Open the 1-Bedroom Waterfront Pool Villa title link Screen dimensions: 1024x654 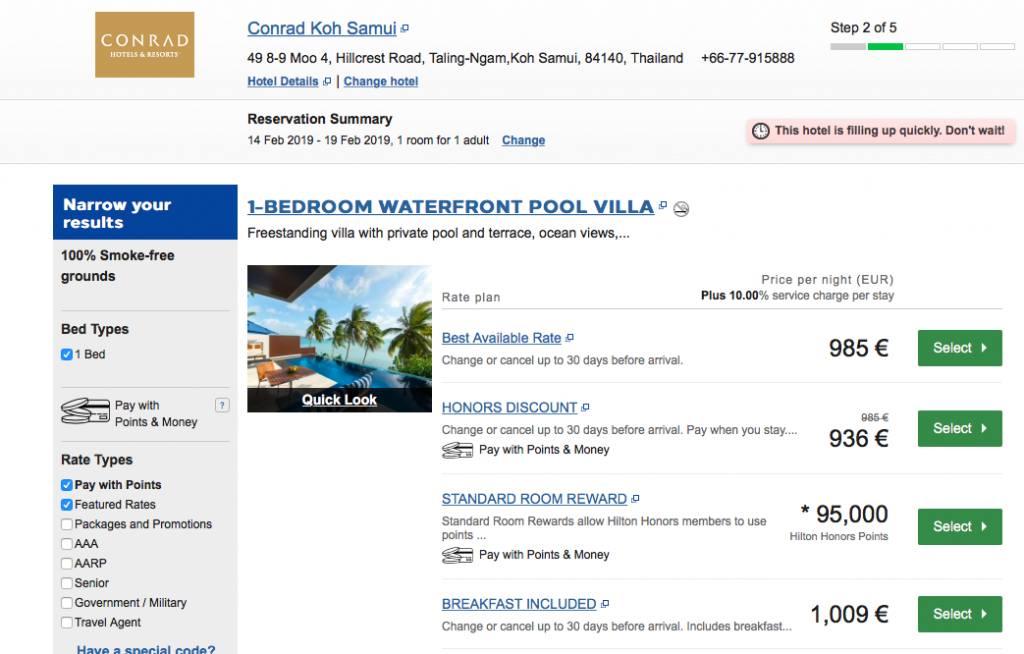click(450, 207)
